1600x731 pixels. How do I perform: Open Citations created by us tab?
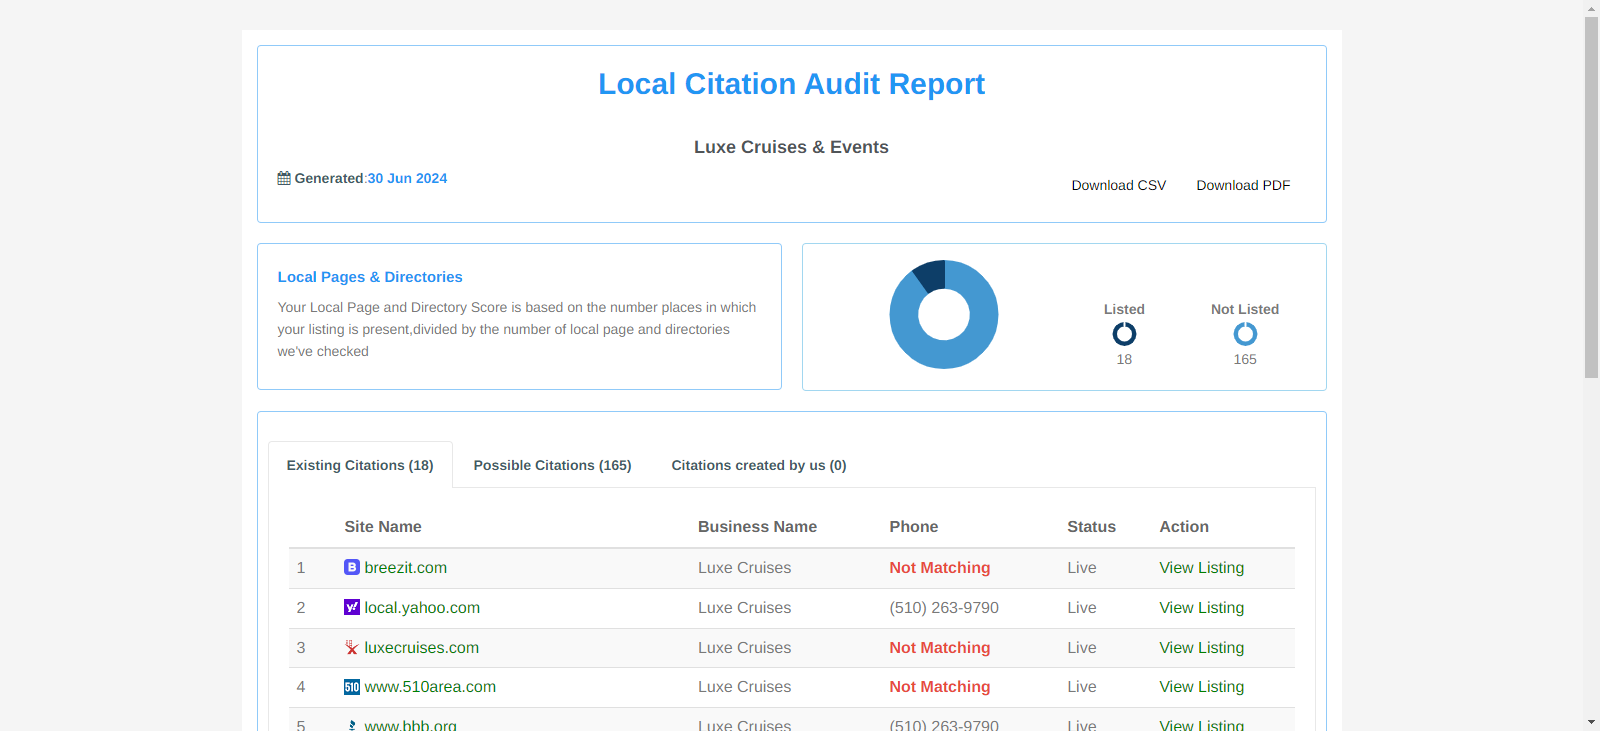point(758,465)
